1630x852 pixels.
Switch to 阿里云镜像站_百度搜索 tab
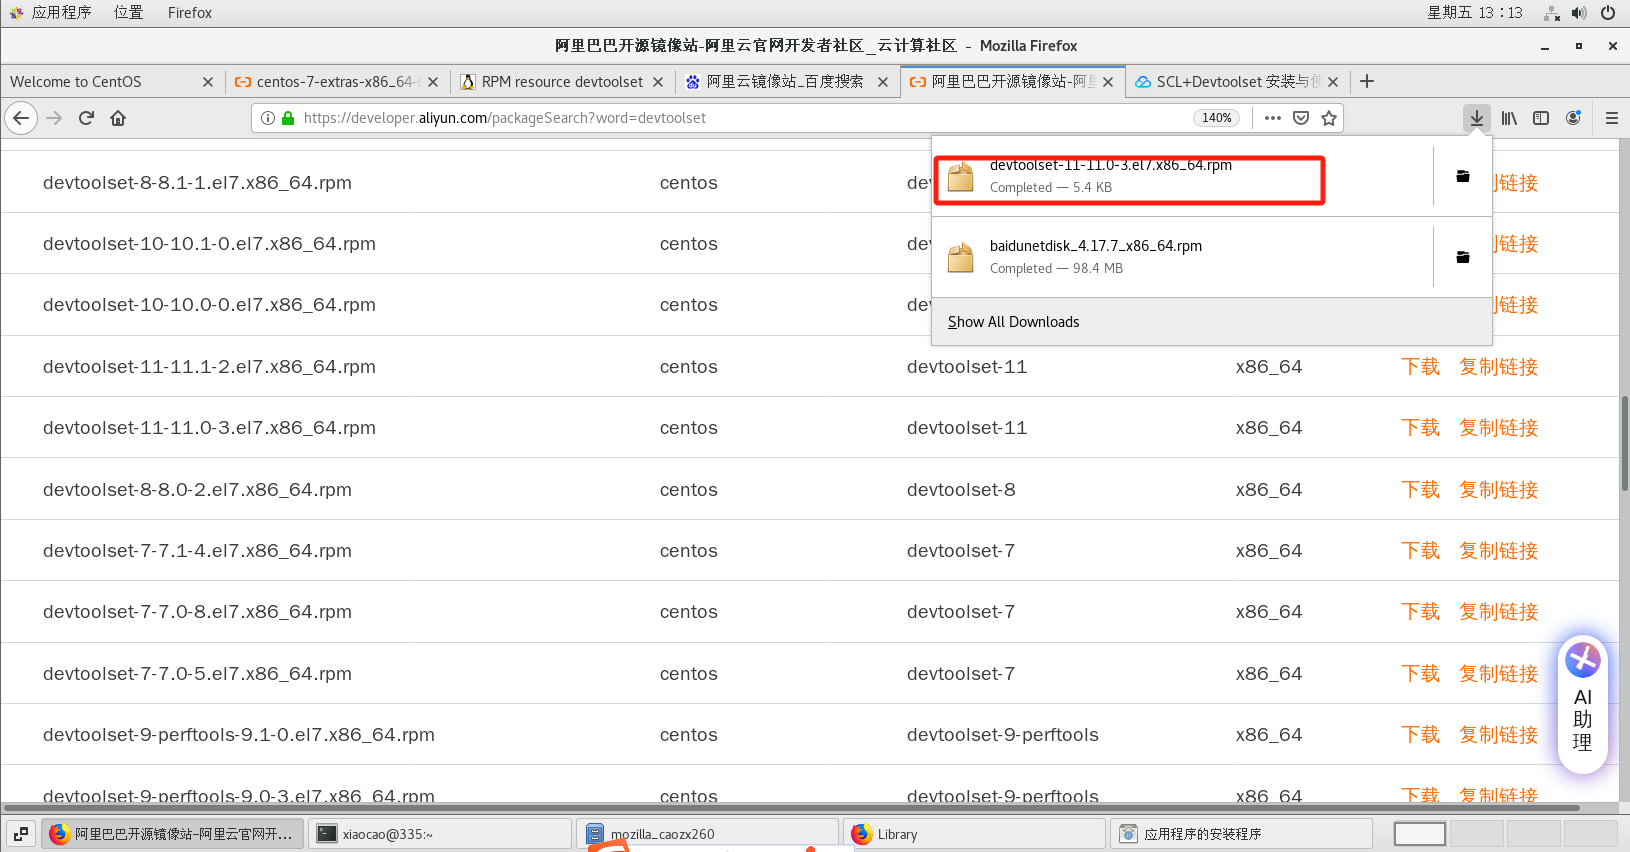785,82
